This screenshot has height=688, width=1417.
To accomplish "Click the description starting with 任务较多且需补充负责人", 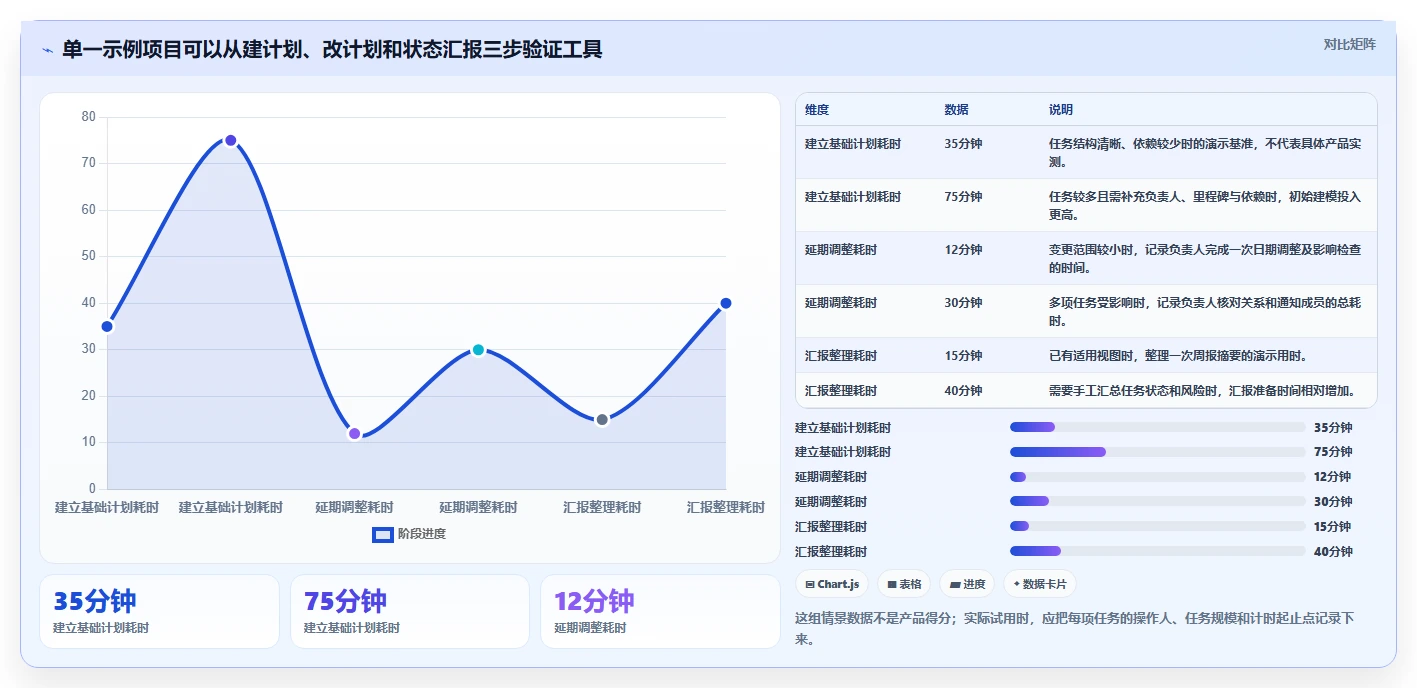I will pos(1205,206).
